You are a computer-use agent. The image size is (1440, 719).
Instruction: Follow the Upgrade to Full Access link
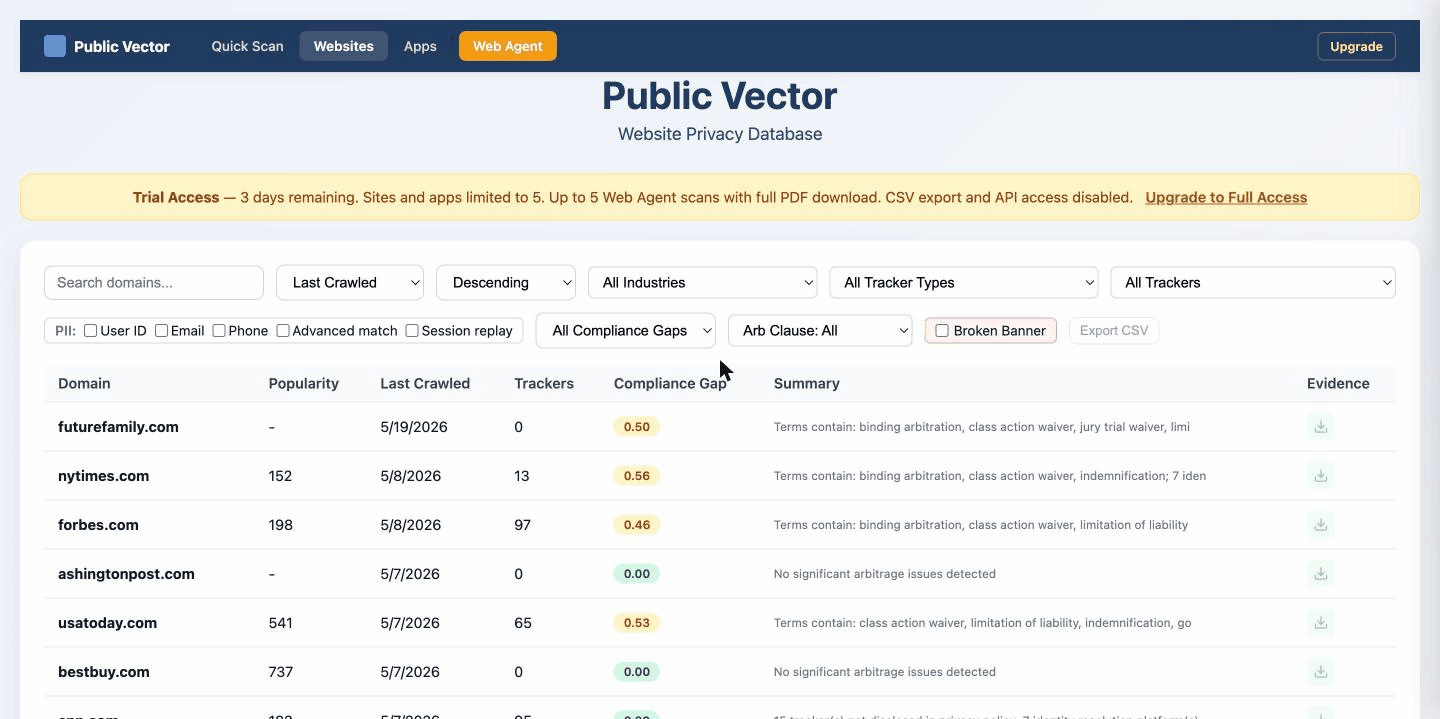point(1226,198)
